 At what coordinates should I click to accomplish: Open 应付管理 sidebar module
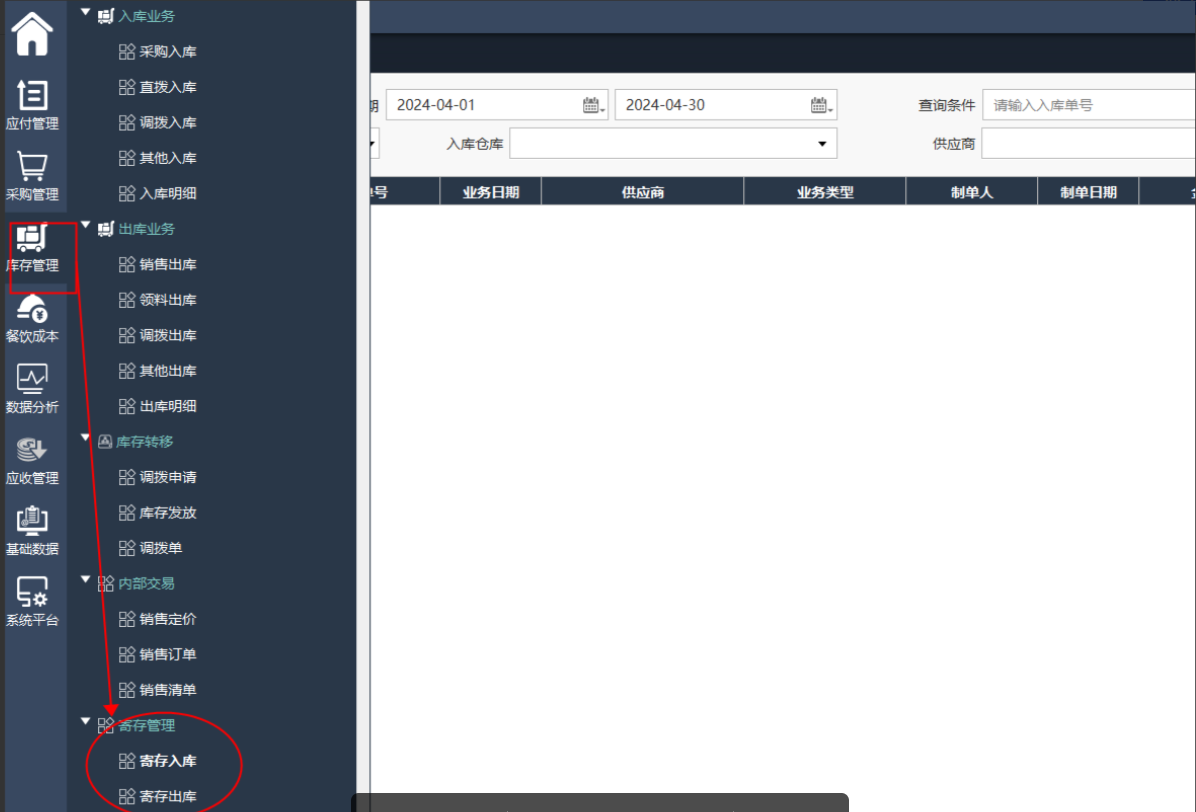pos(32,106)
